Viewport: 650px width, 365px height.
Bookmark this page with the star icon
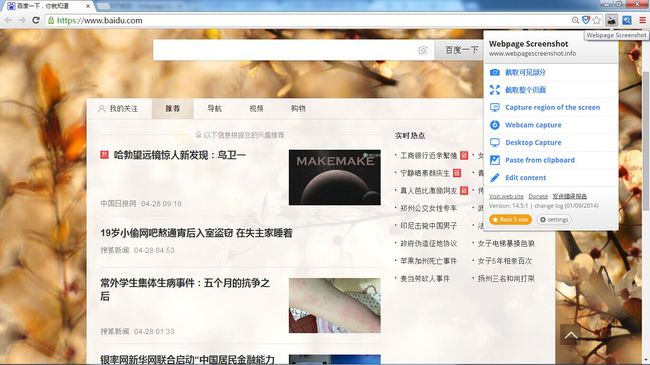pos(597,20)
